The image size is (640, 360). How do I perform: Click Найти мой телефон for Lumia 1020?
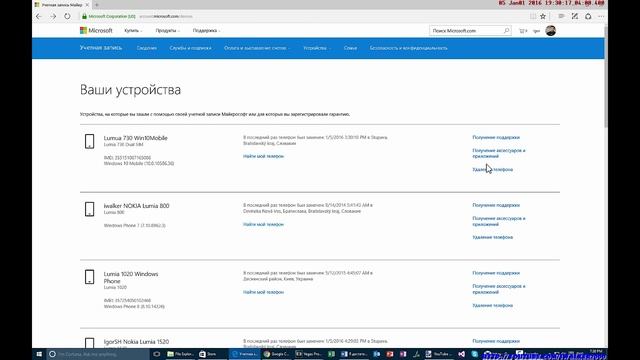tap(263, 292)
